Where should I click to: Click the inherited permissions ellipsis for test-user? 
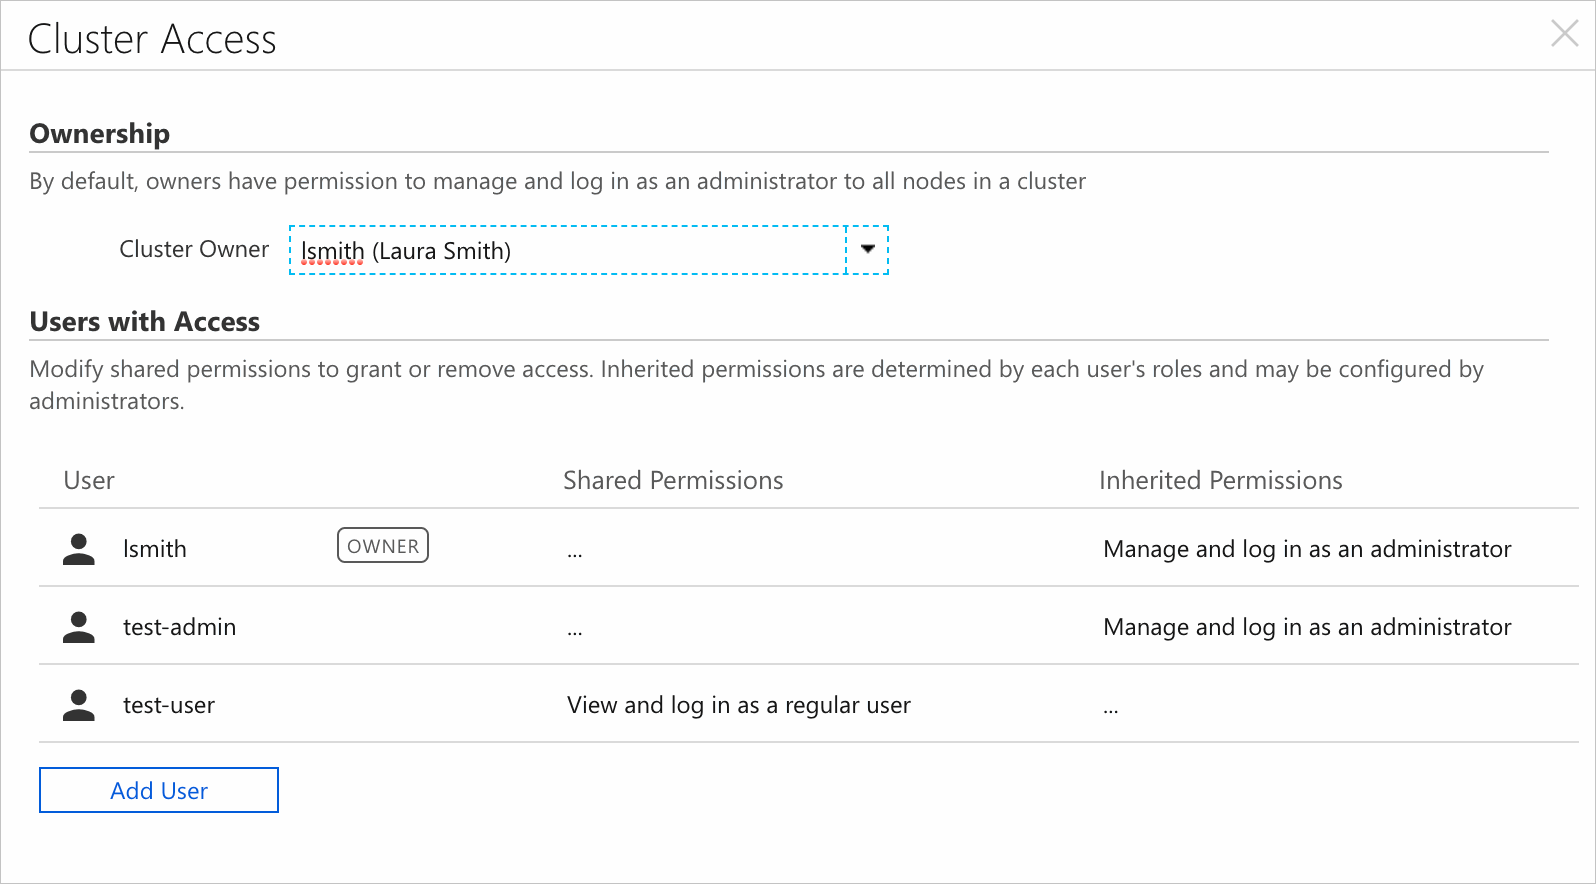point(1111,709)
